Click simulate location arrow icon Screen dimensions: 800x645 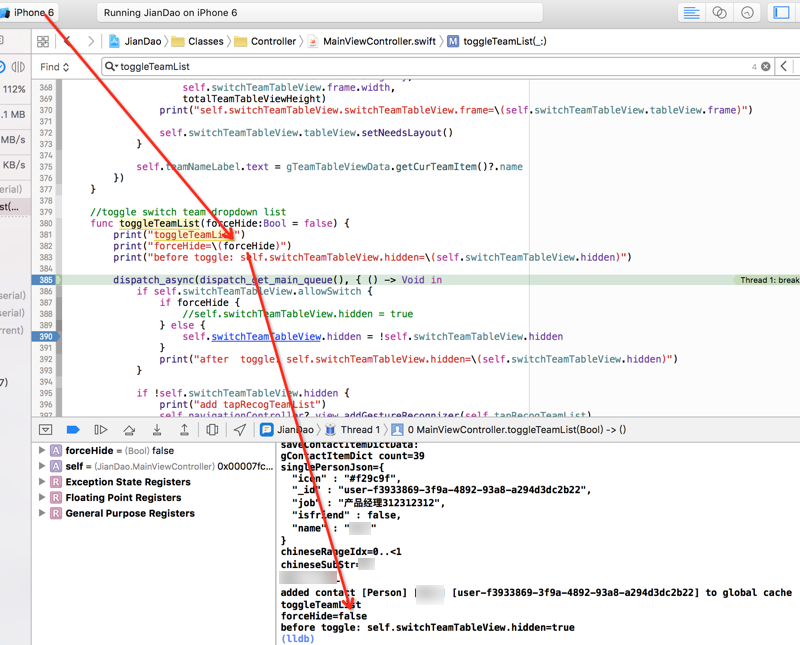point(240,430)
